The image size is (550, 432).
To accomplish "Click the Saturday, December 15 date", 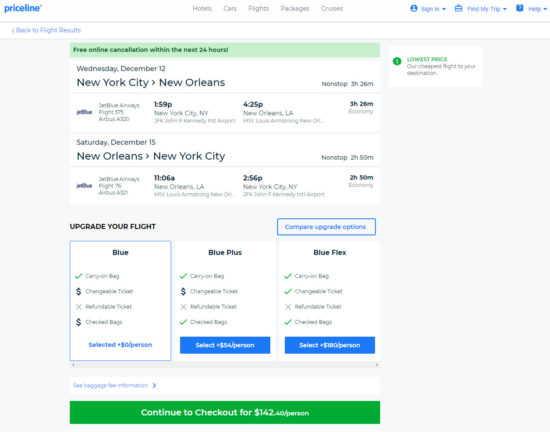I will [116, 142].
